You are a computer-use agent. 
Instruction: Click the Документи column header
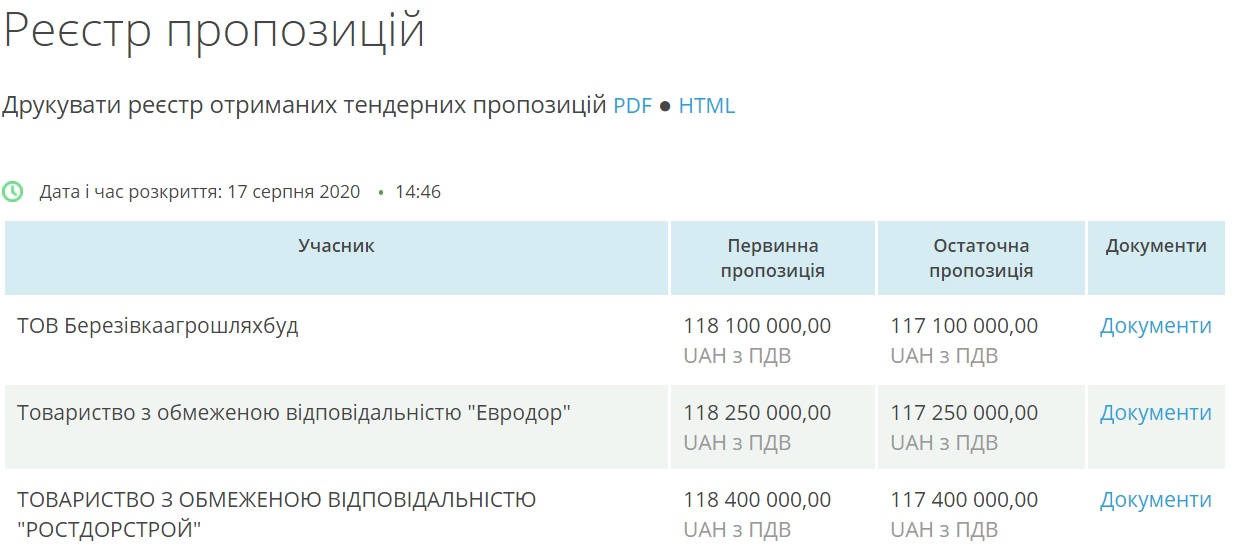1155,246
